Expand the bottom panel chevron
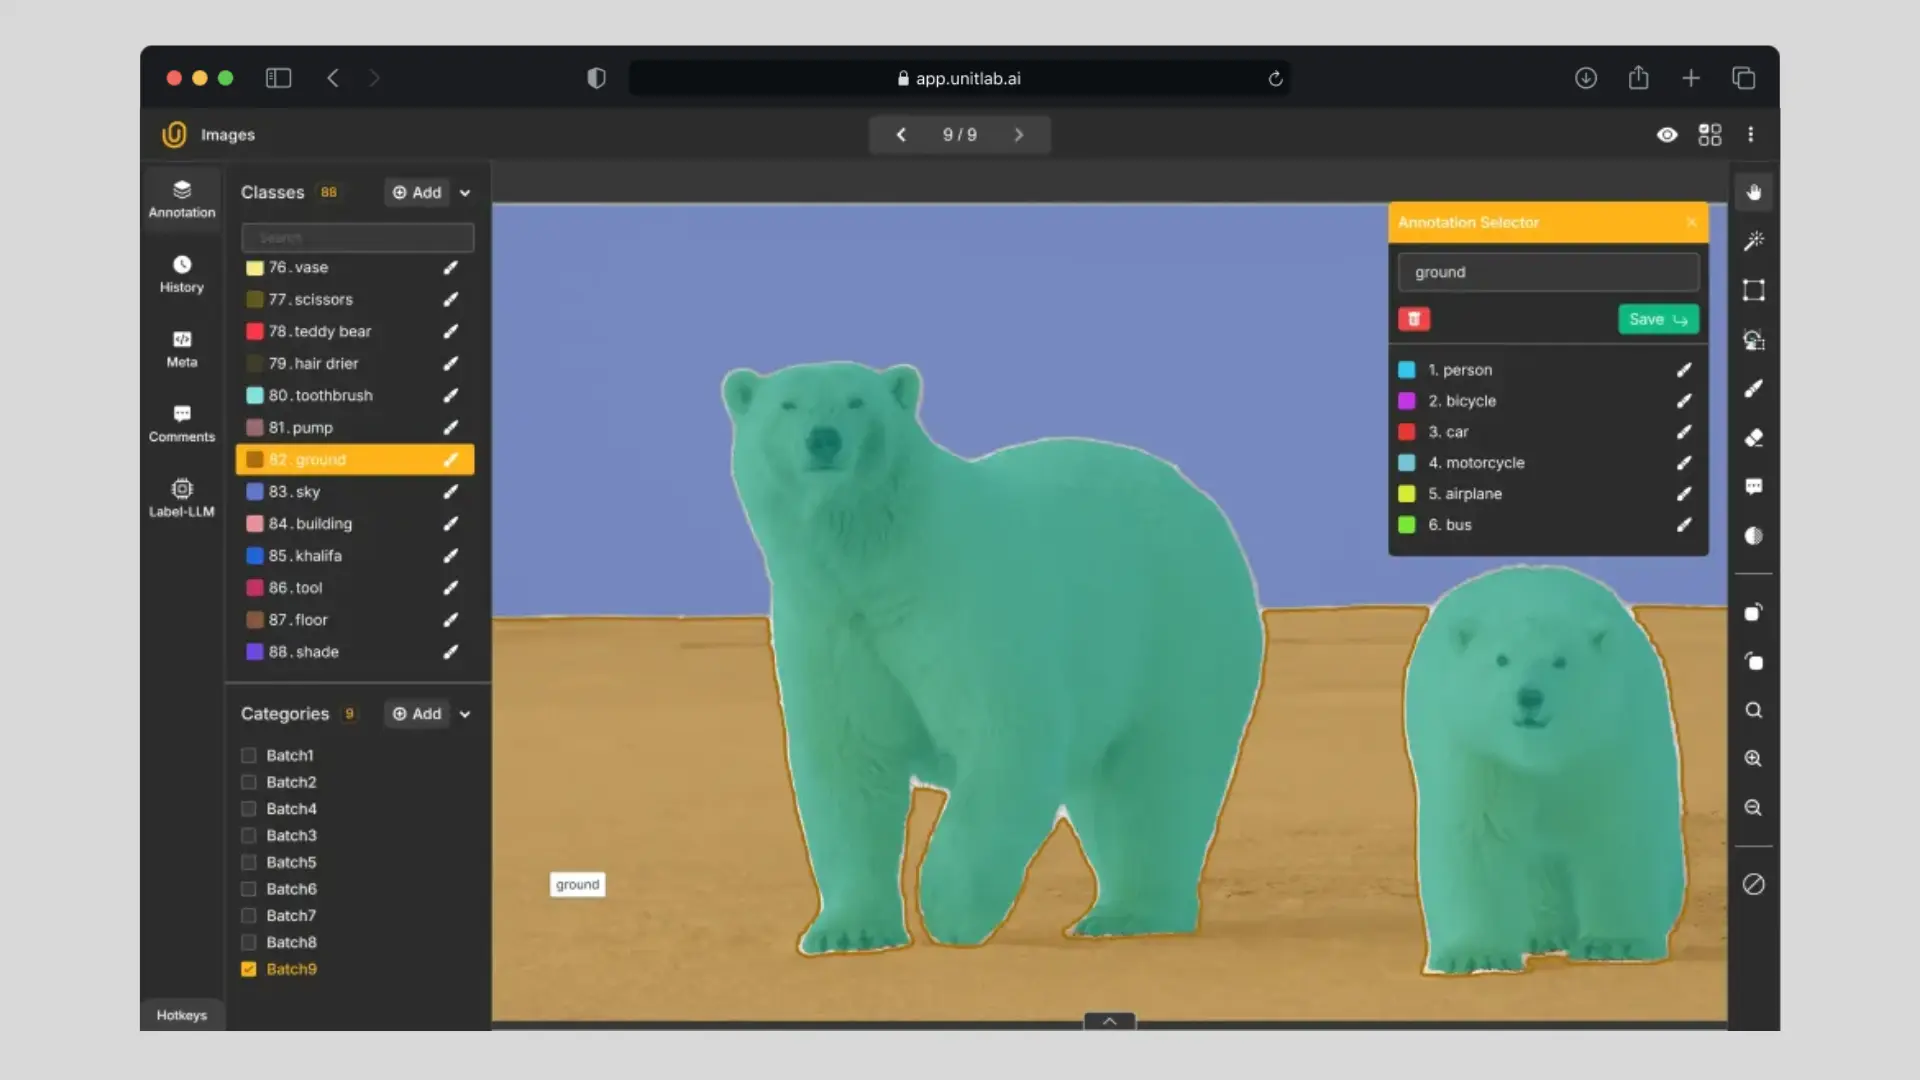1920x1080 pixels. 1109,1021
